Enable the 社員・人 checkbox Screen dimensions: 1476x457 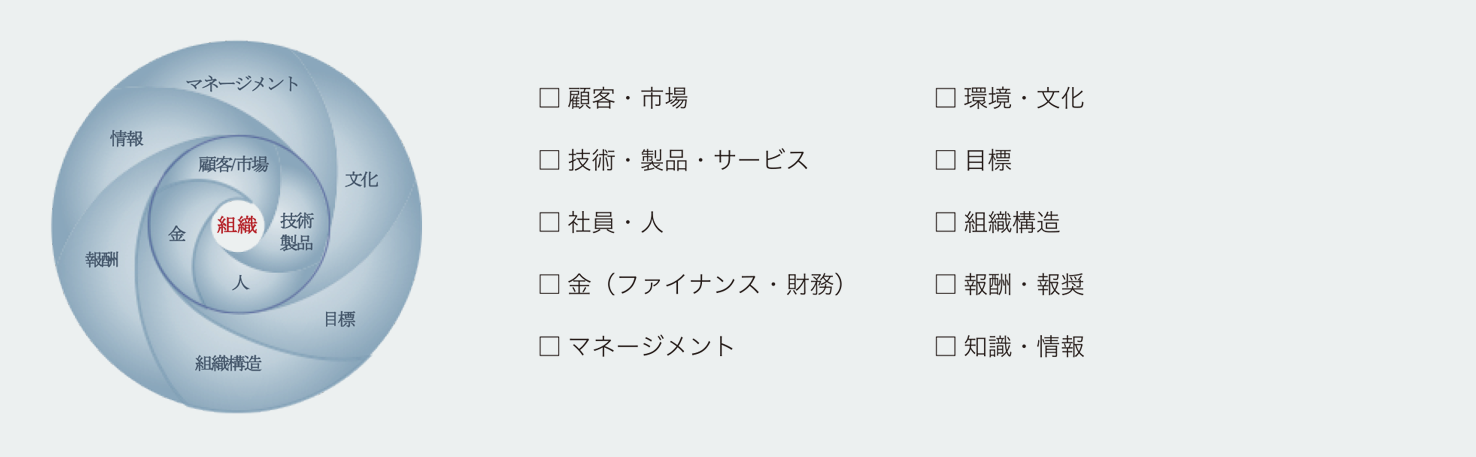click(x=549, y=222)
